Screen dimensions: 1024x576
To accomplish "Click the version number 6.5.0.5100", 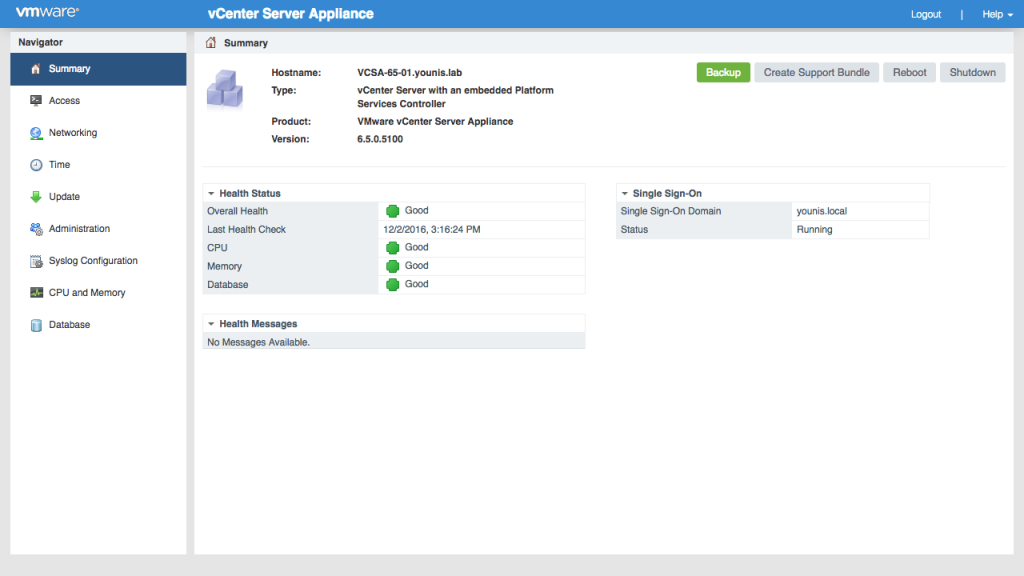I will pyautogui.click(x=380, y=139).
